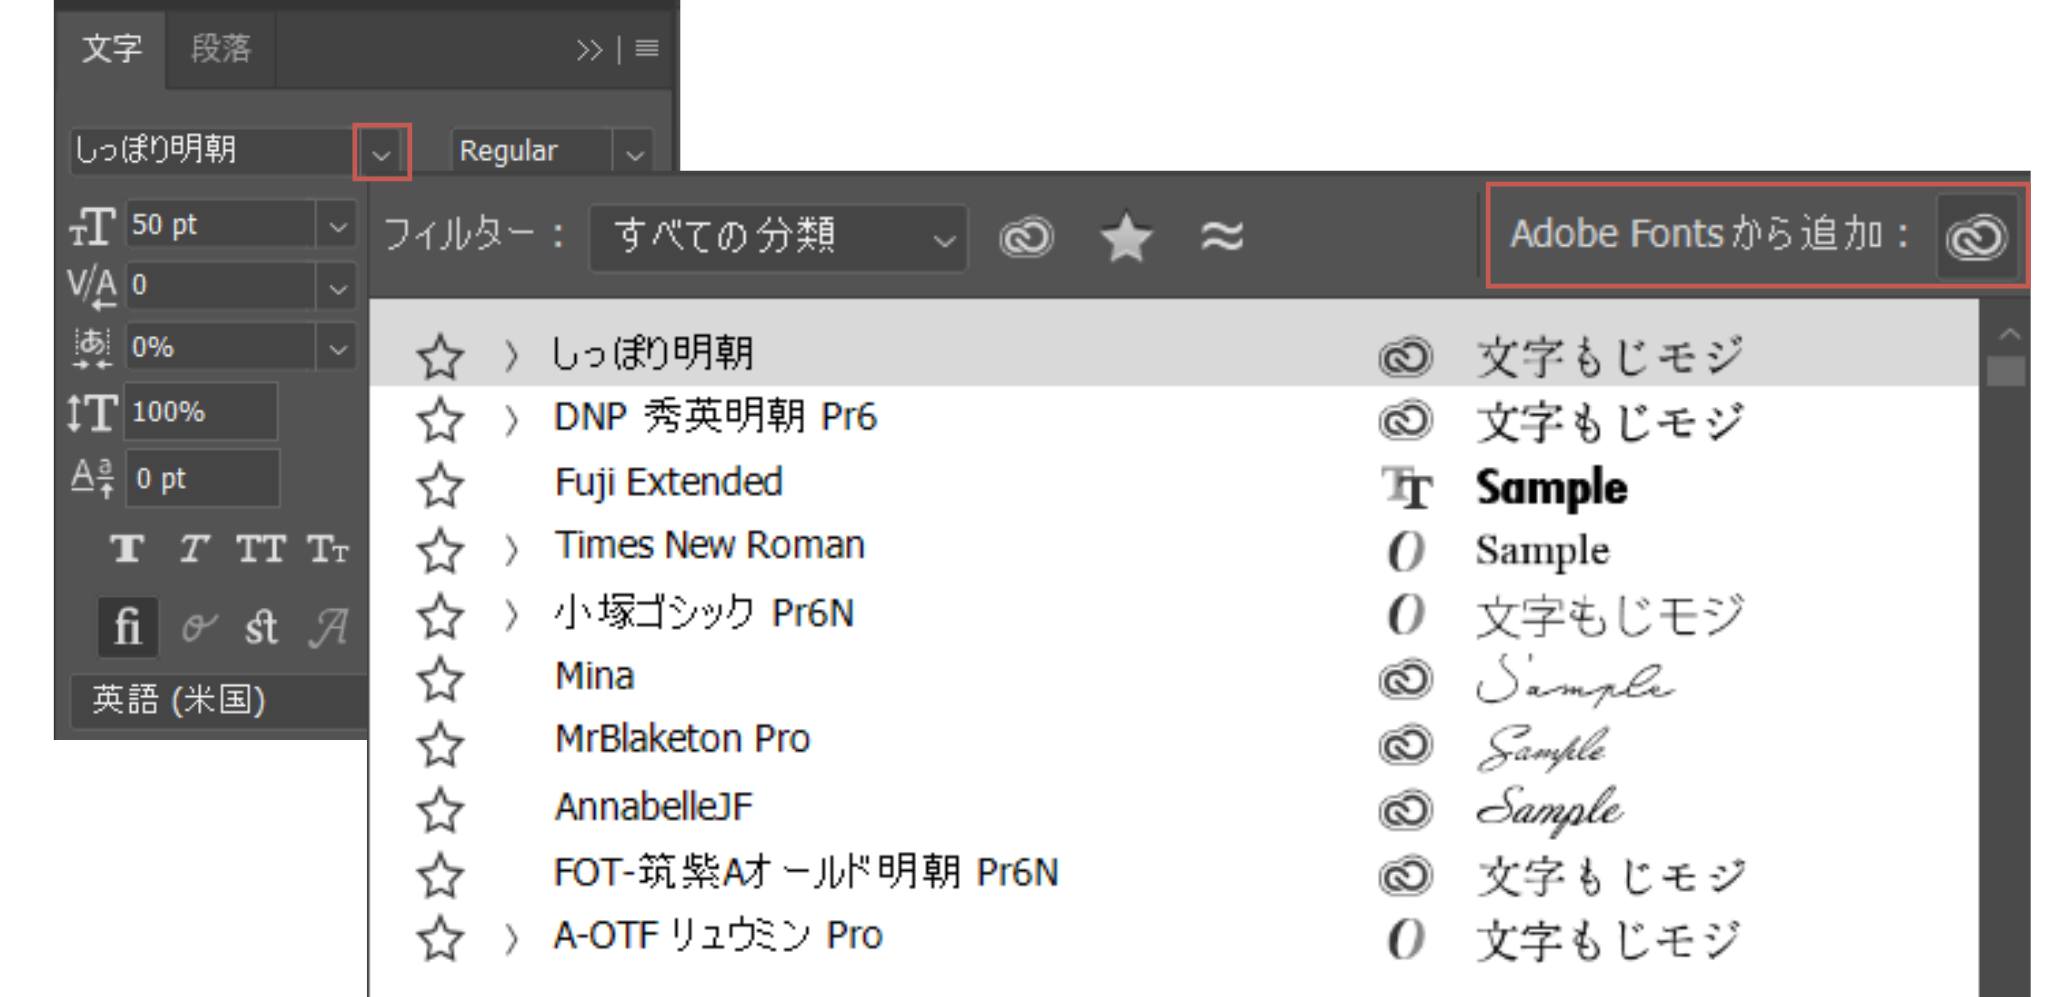Click the Adobe Fonts add cloud icon
The width and height of the screenshot is (2048, 997).
(1975, 237)
